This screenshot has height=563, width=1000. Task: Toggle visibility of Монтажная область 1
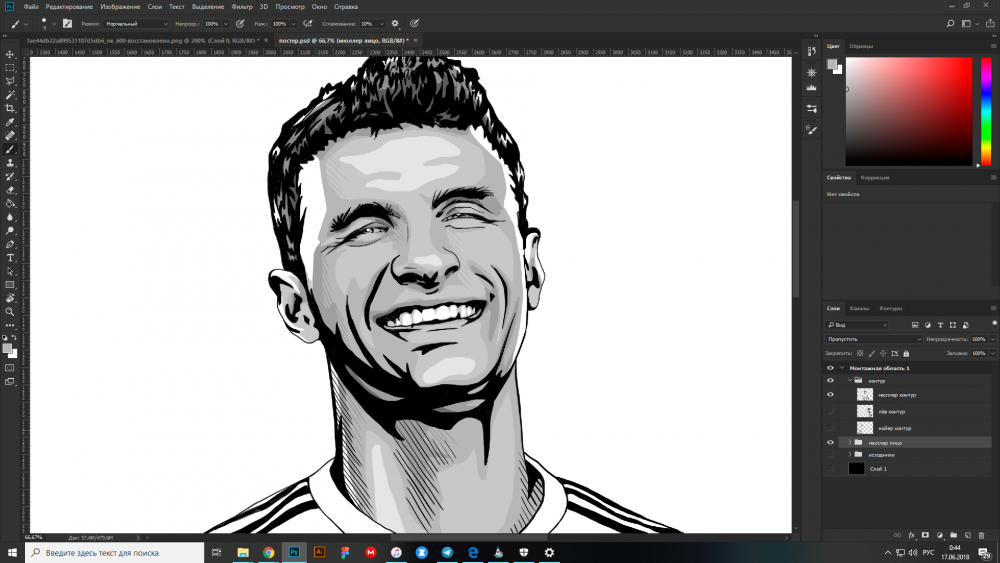(x=830, y=368)
